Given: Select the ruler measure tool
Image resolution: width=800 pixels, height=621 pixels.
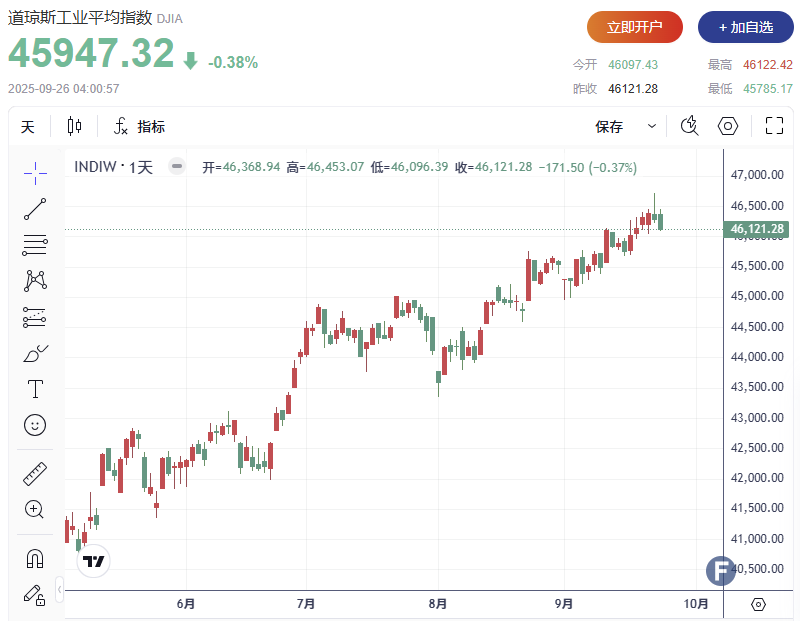Looking at the screenshot, I should tap(35, 474).
